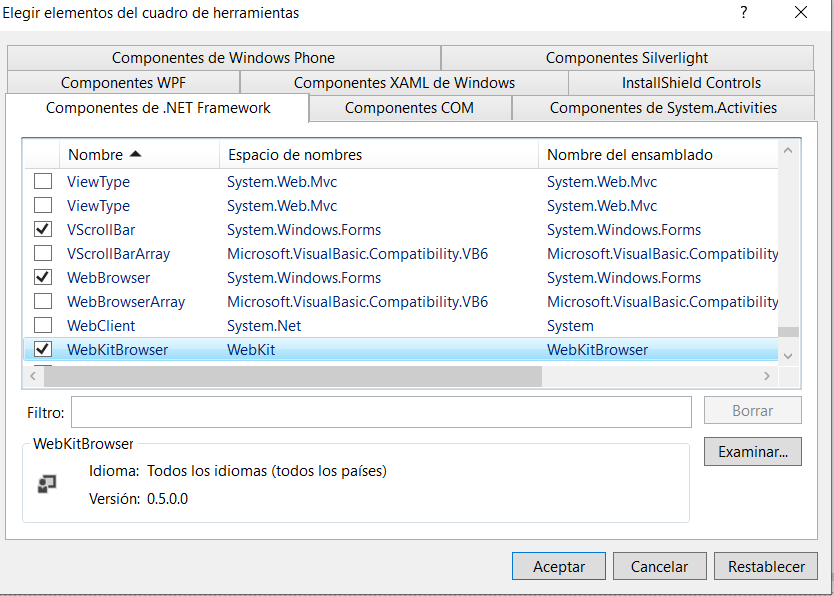The width and height of the screenshot is (834, 596).
Task: Open Componentes de Windows Phone tab
Action: 223,57
